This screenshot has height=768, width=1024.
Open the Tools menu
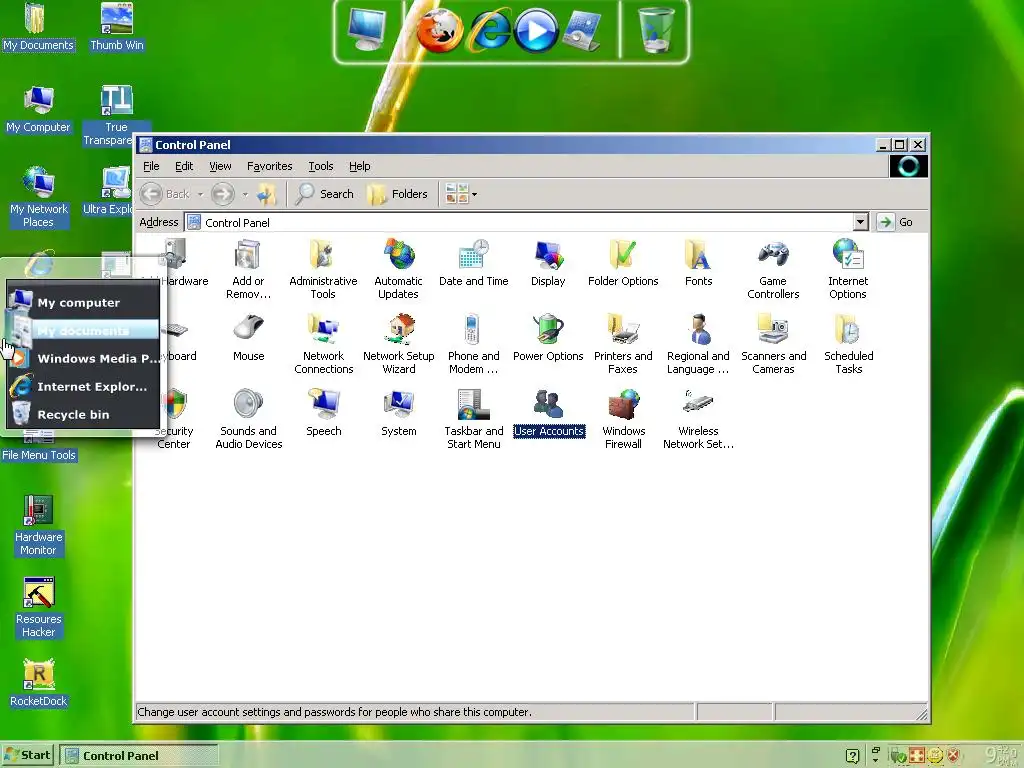click(x=321, y=167)
